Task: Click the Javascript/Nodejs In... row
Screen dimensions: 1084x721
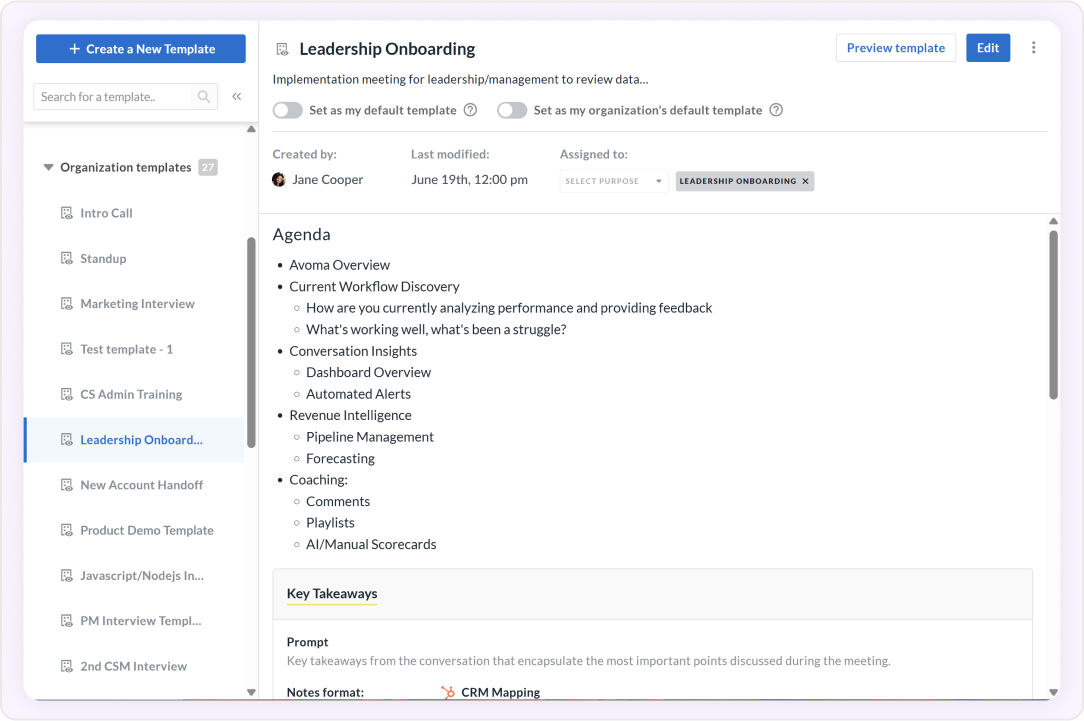Action: click(x=135, y=575)
